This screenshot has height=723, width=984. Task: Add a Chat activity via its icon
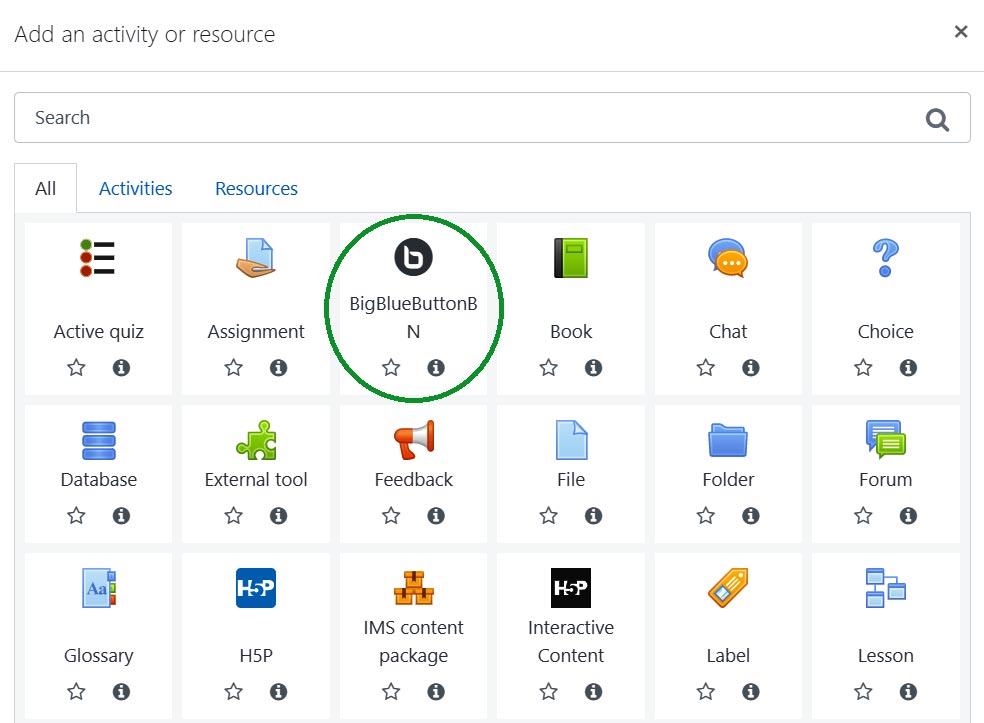(x=728, y=258)
